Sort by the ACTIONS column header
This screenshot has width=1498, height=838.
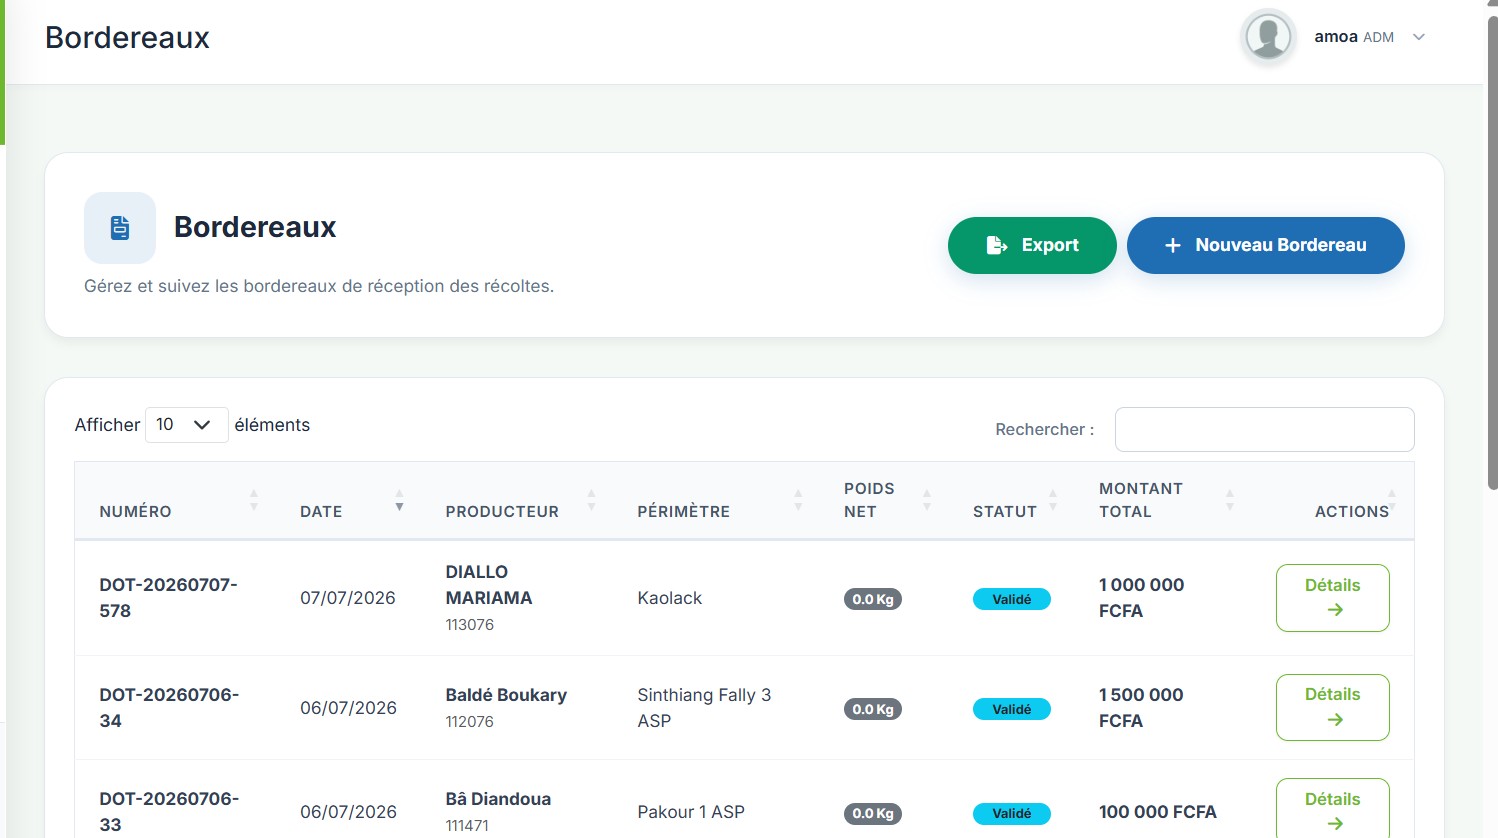[1333, 501]
